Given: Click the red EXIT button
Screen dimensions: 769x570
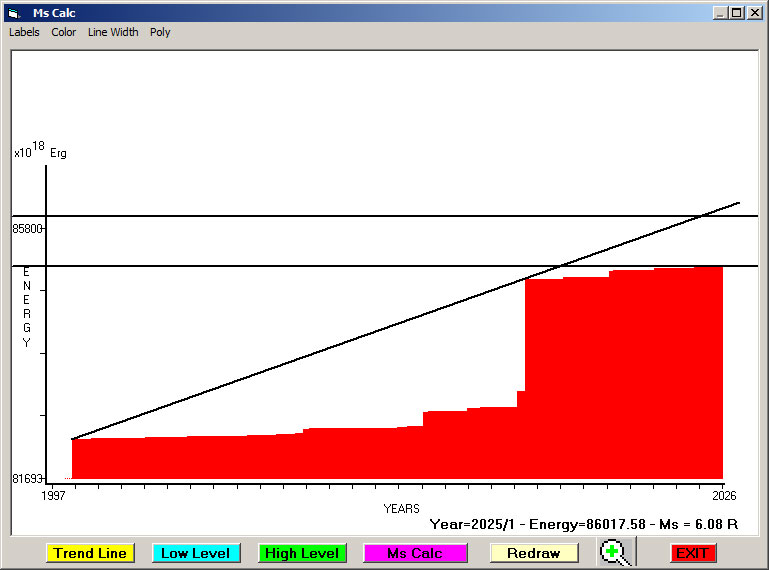Looking at the screenshot, I should [692, 553].
